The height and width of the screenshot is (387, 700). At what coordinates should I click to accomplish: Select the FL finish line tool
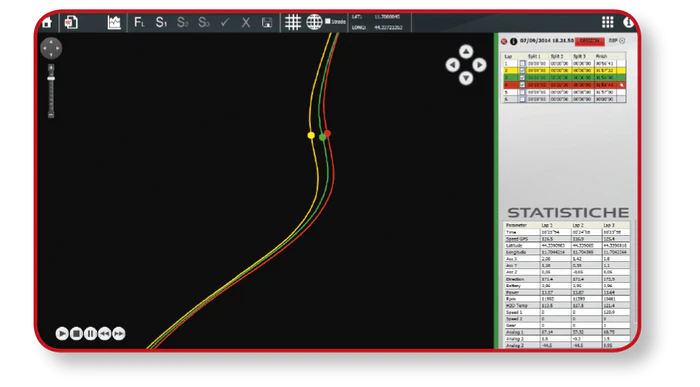[x=139, y=22]
